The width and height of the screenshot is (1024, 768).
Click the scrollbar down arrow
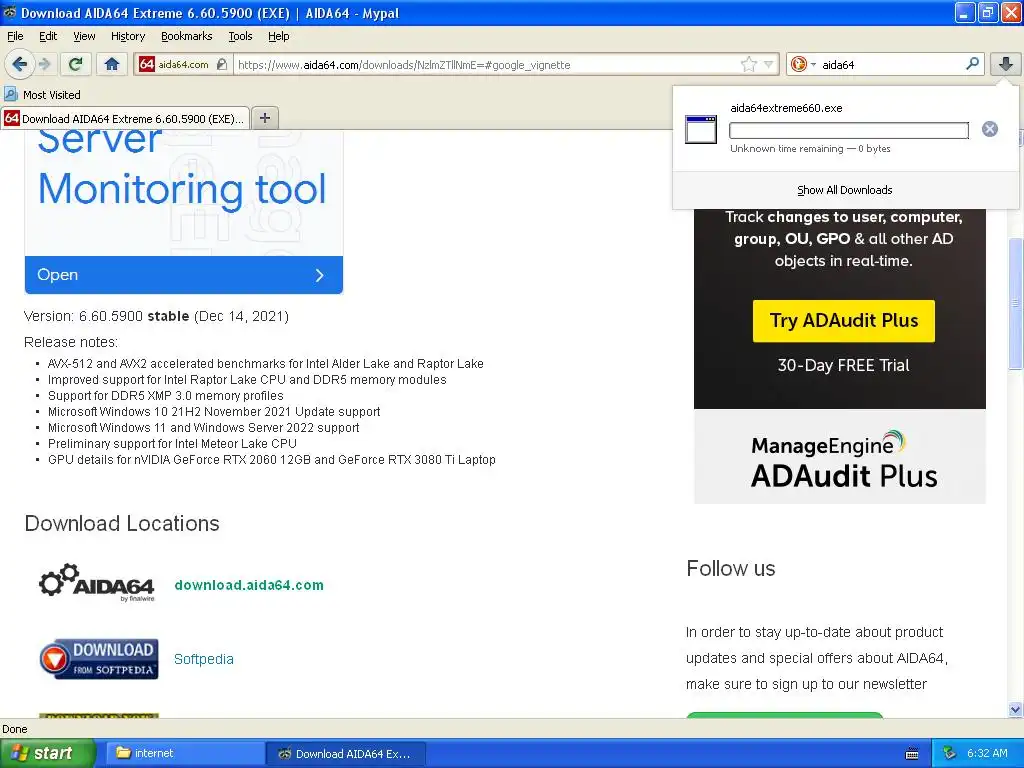pyautogui.click(x=1015, y=709)
